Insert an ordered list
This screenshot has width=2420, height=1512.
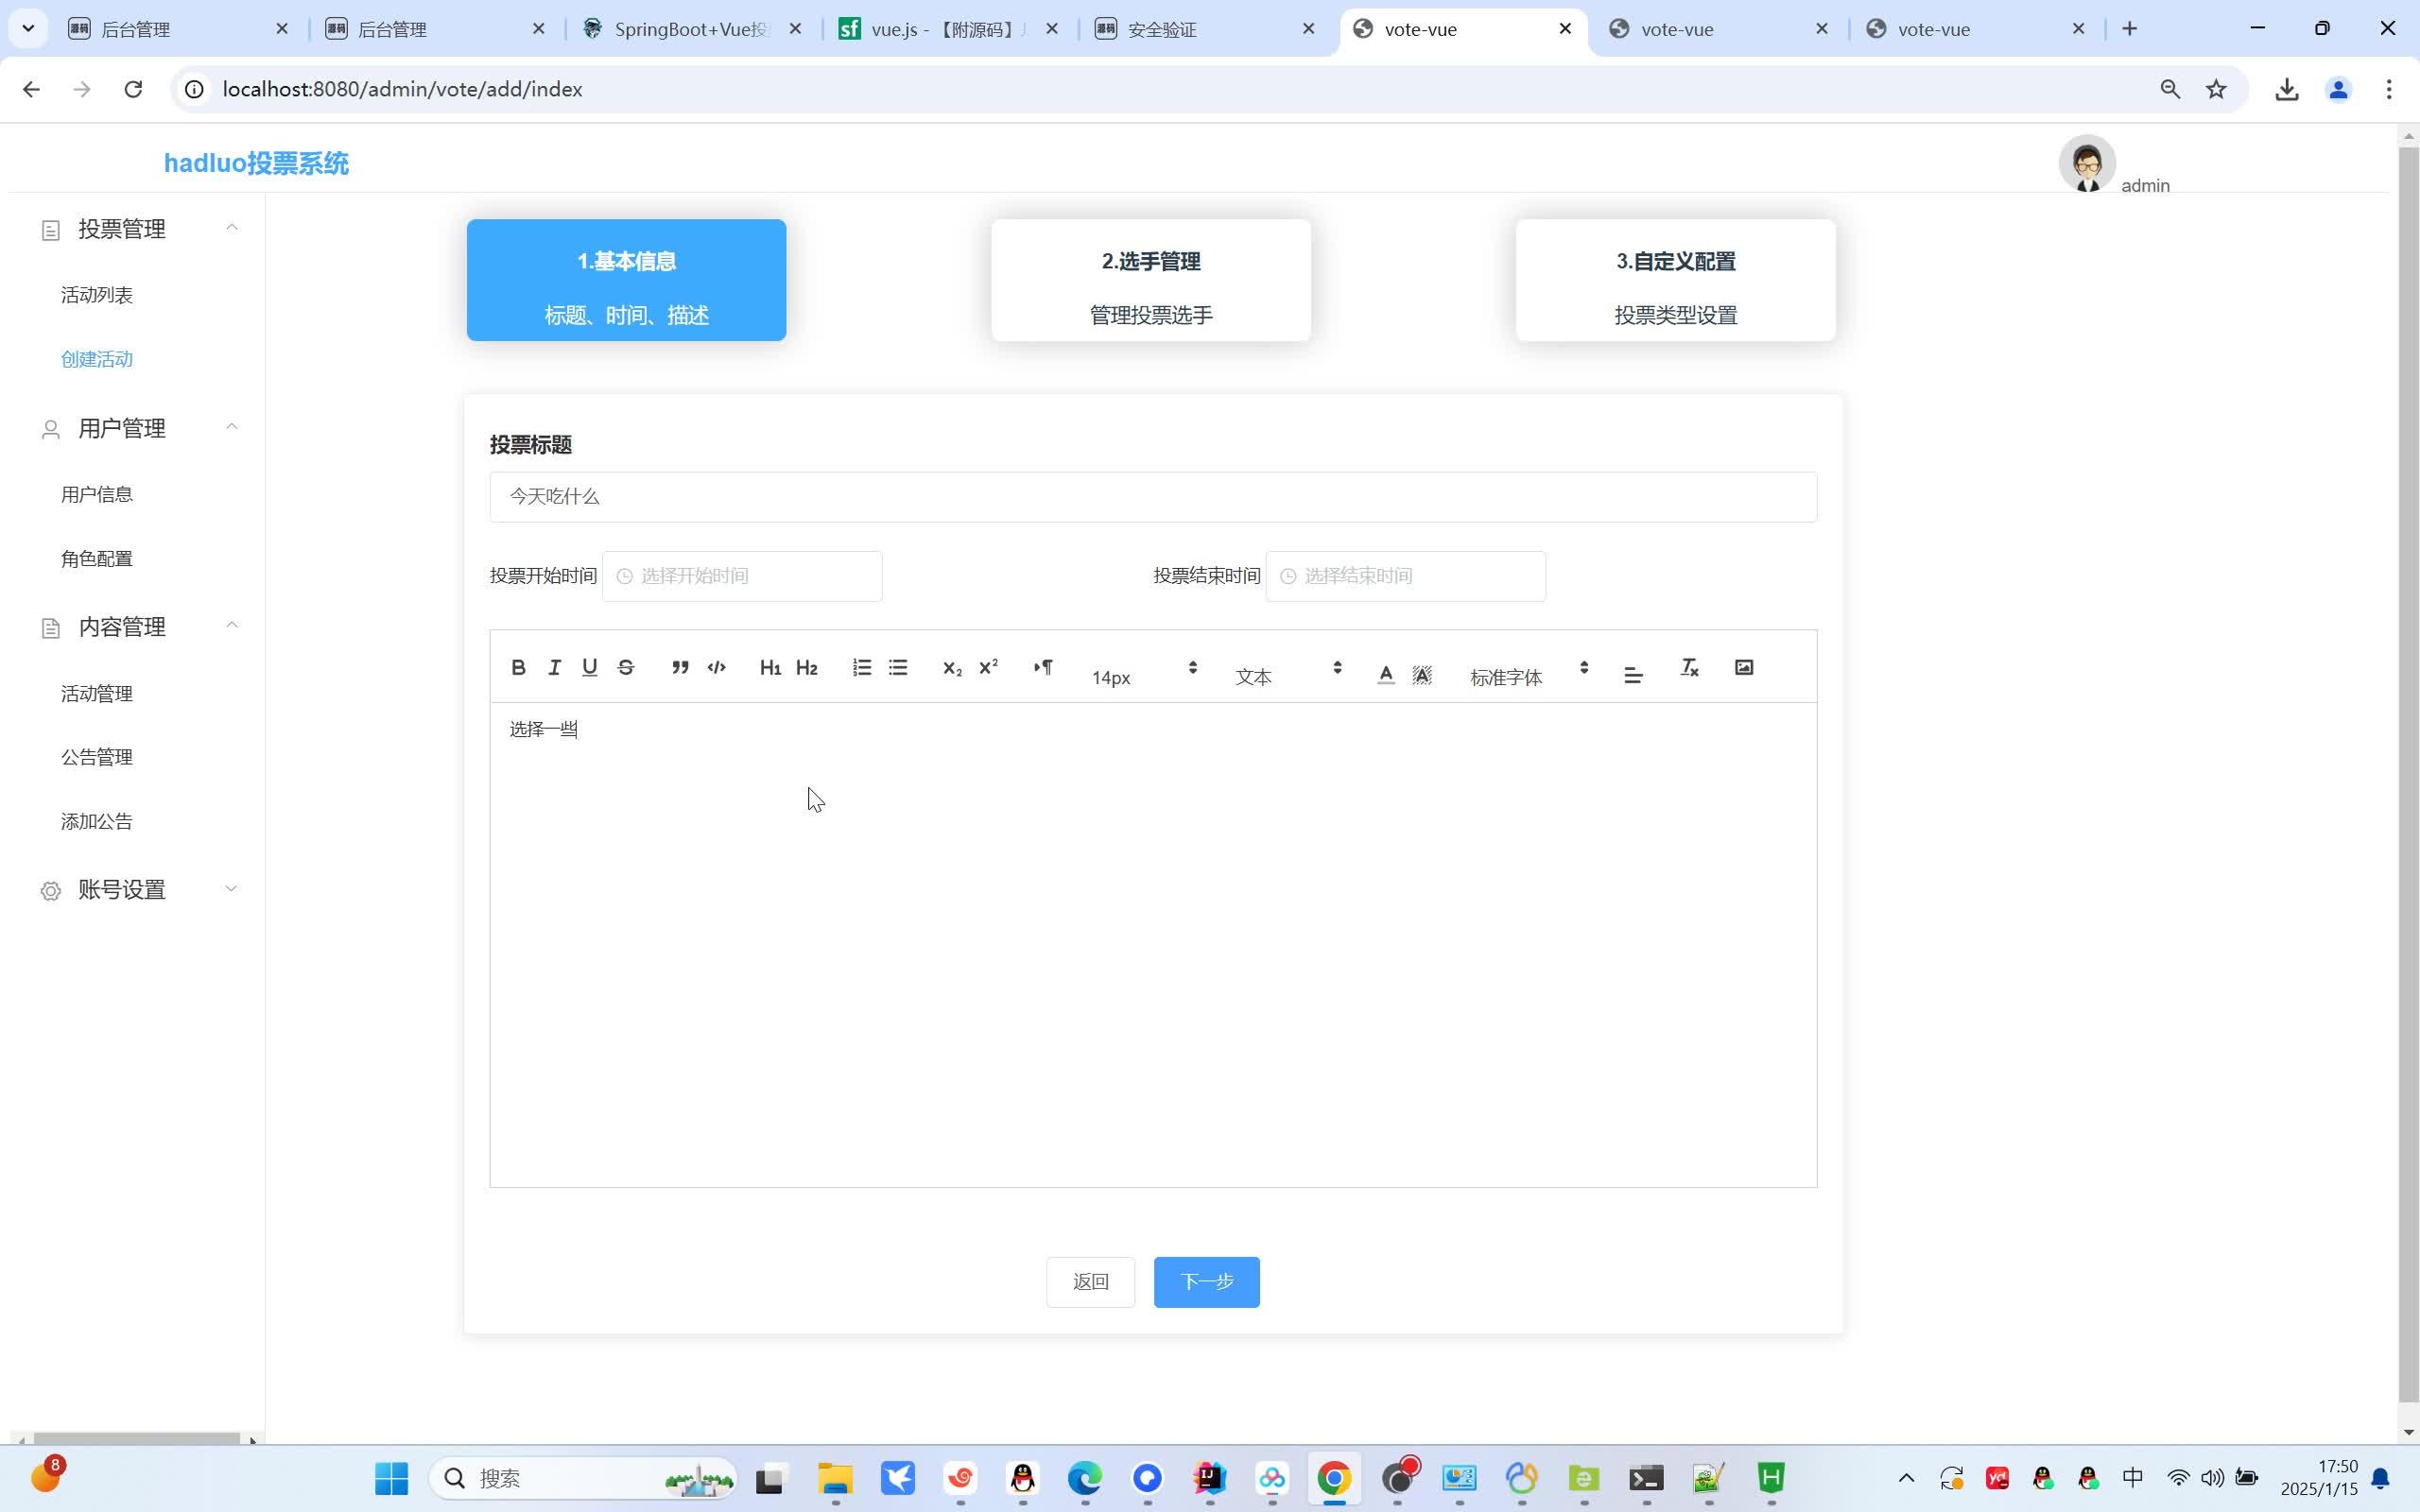coord(861,667)
